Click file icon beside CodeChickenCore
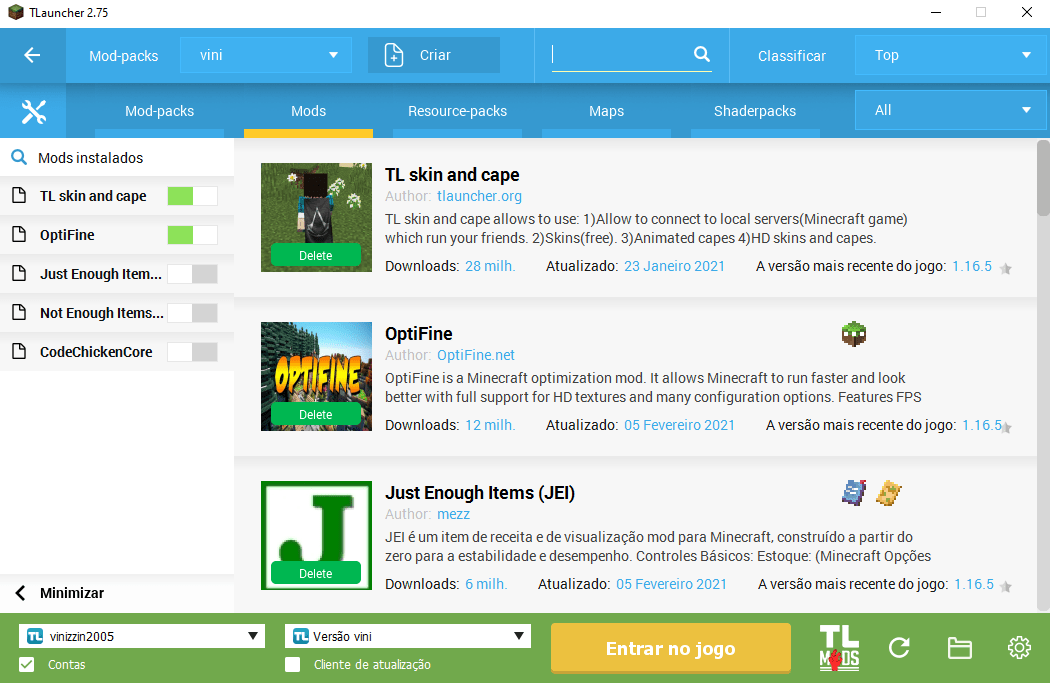 19,351
